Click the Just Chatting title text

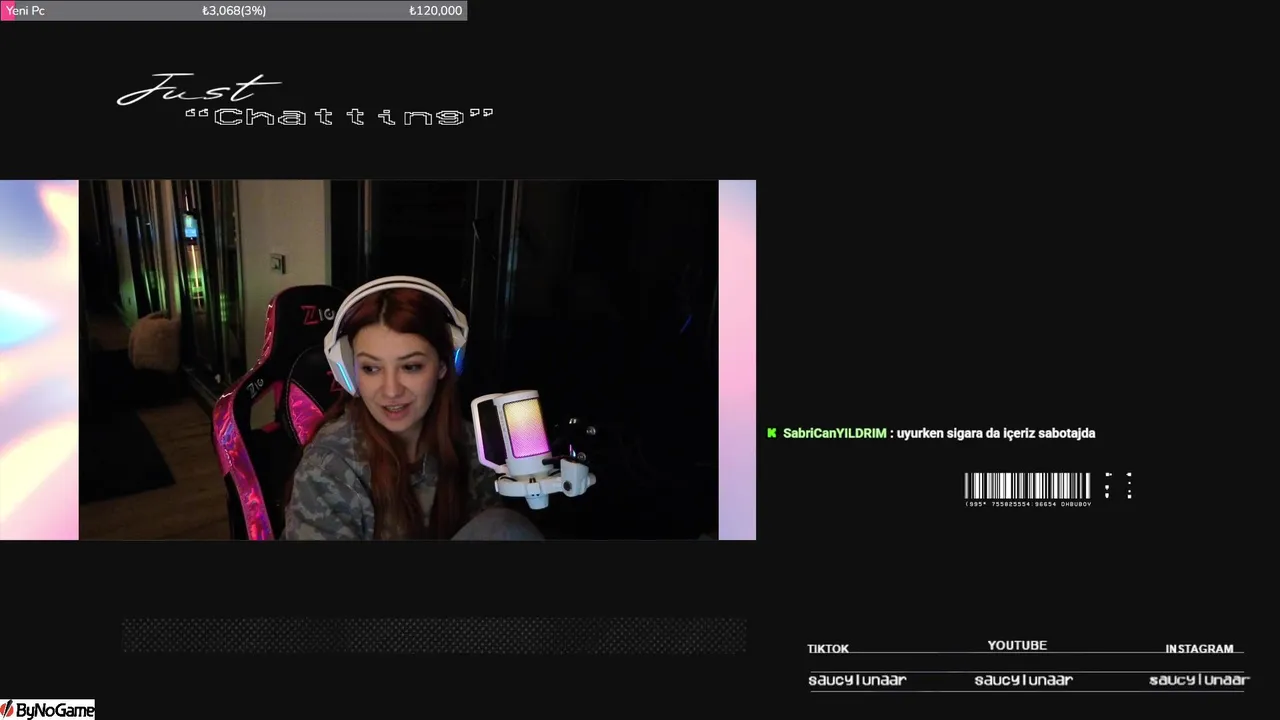(x=305, y=101)
